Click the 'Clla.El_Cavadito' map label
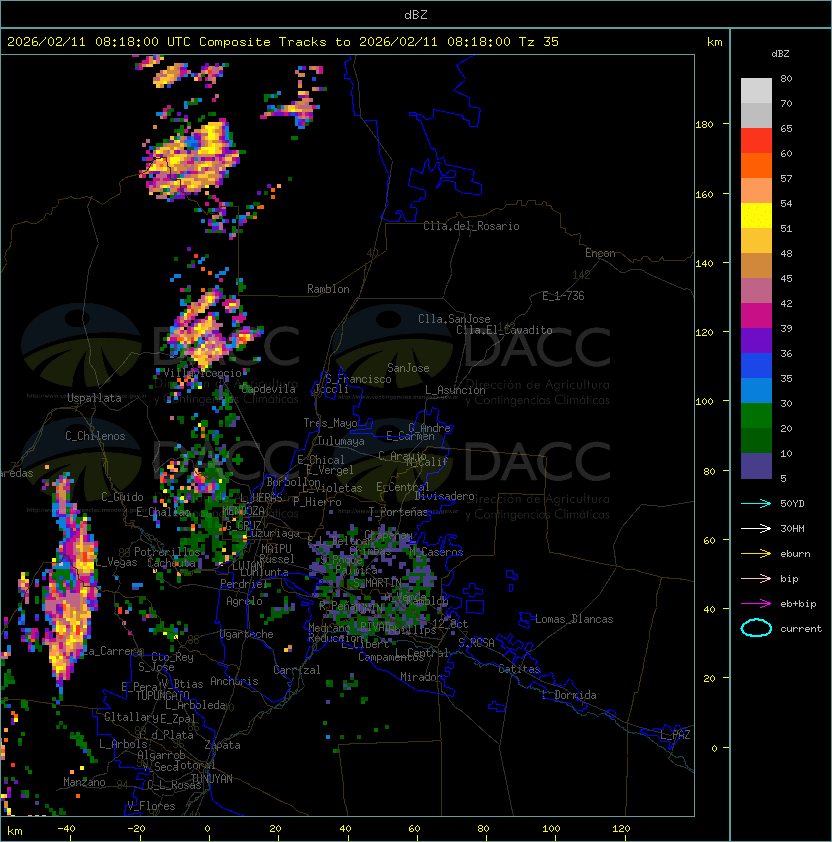The width and height of the screenshot is (832, 842). point(504,330)
